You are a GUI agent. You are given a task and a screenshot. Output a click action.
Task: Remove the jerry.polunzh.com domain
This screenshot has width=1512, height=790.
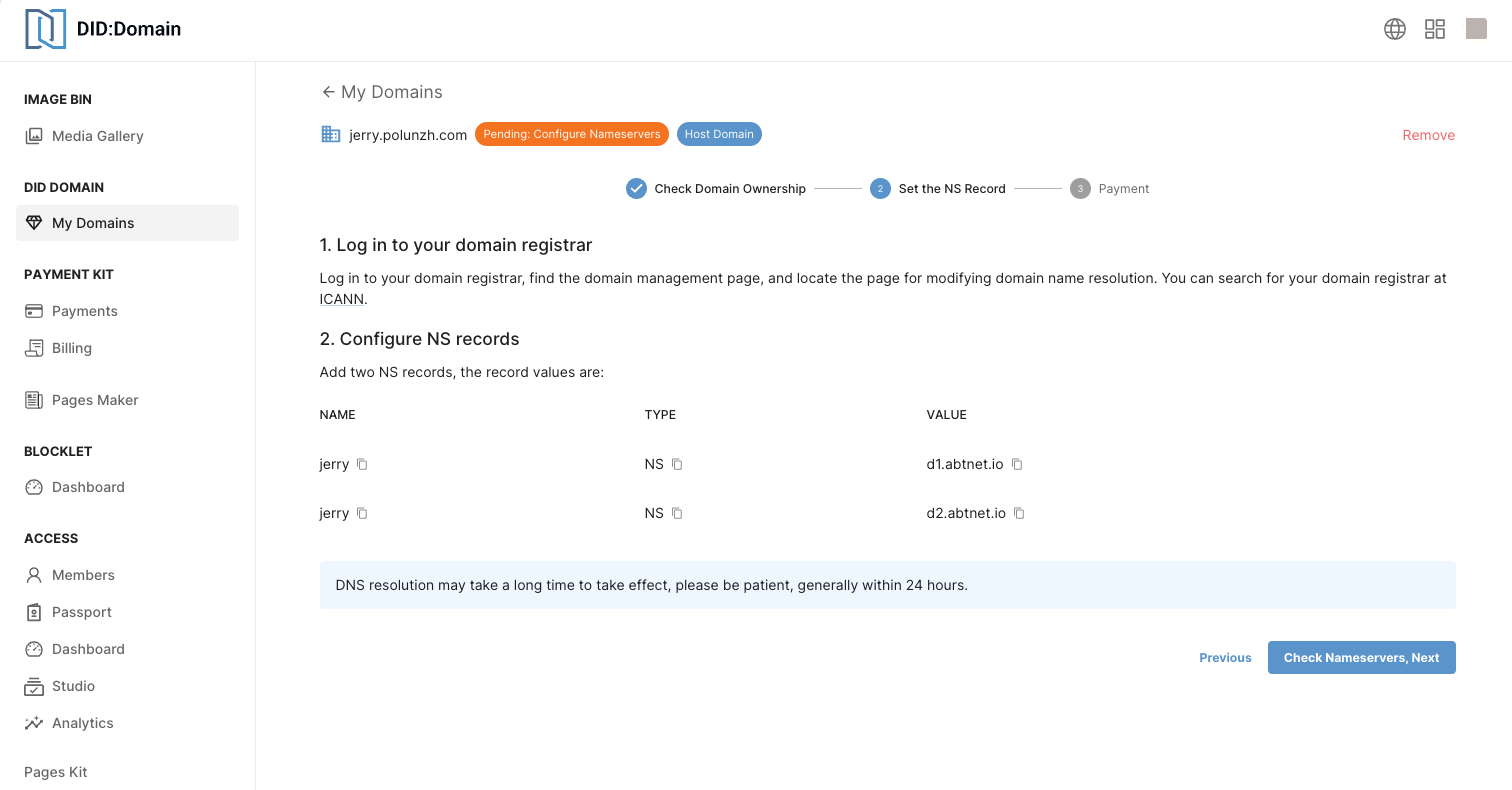click(x=1428, y=135)
